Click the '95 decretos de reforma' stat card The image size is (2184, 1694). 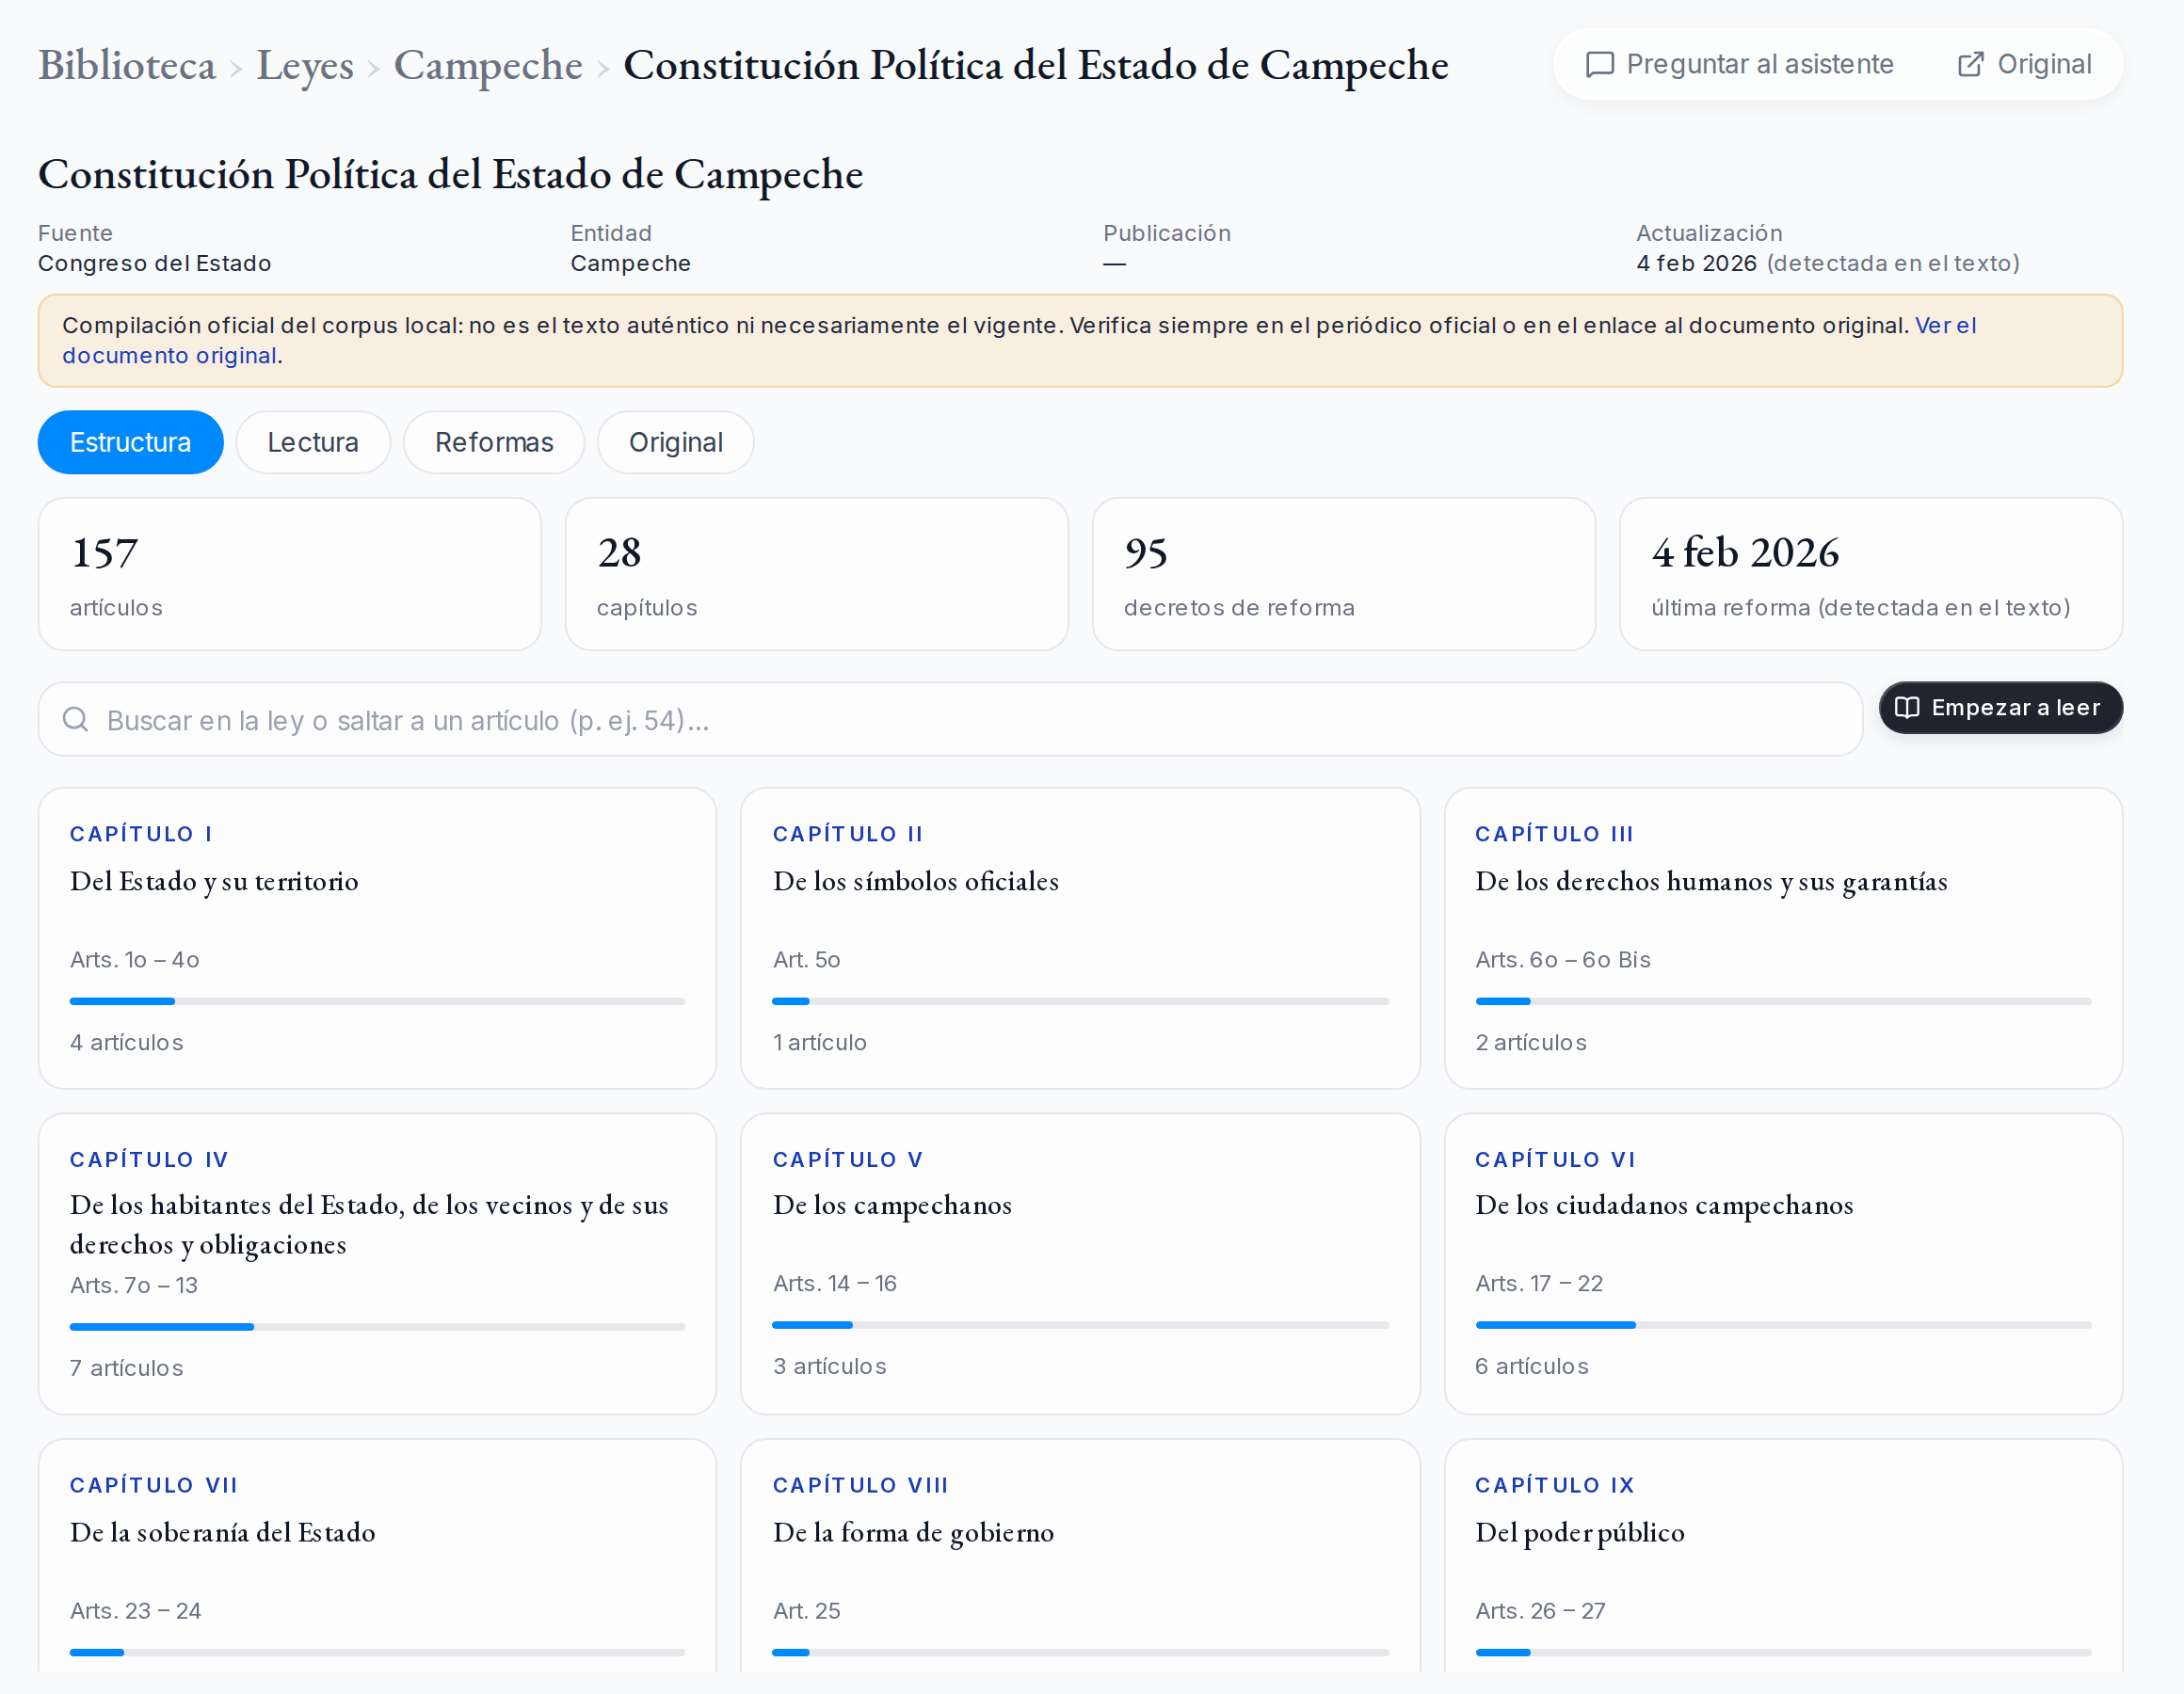(x=1344, y=574)
